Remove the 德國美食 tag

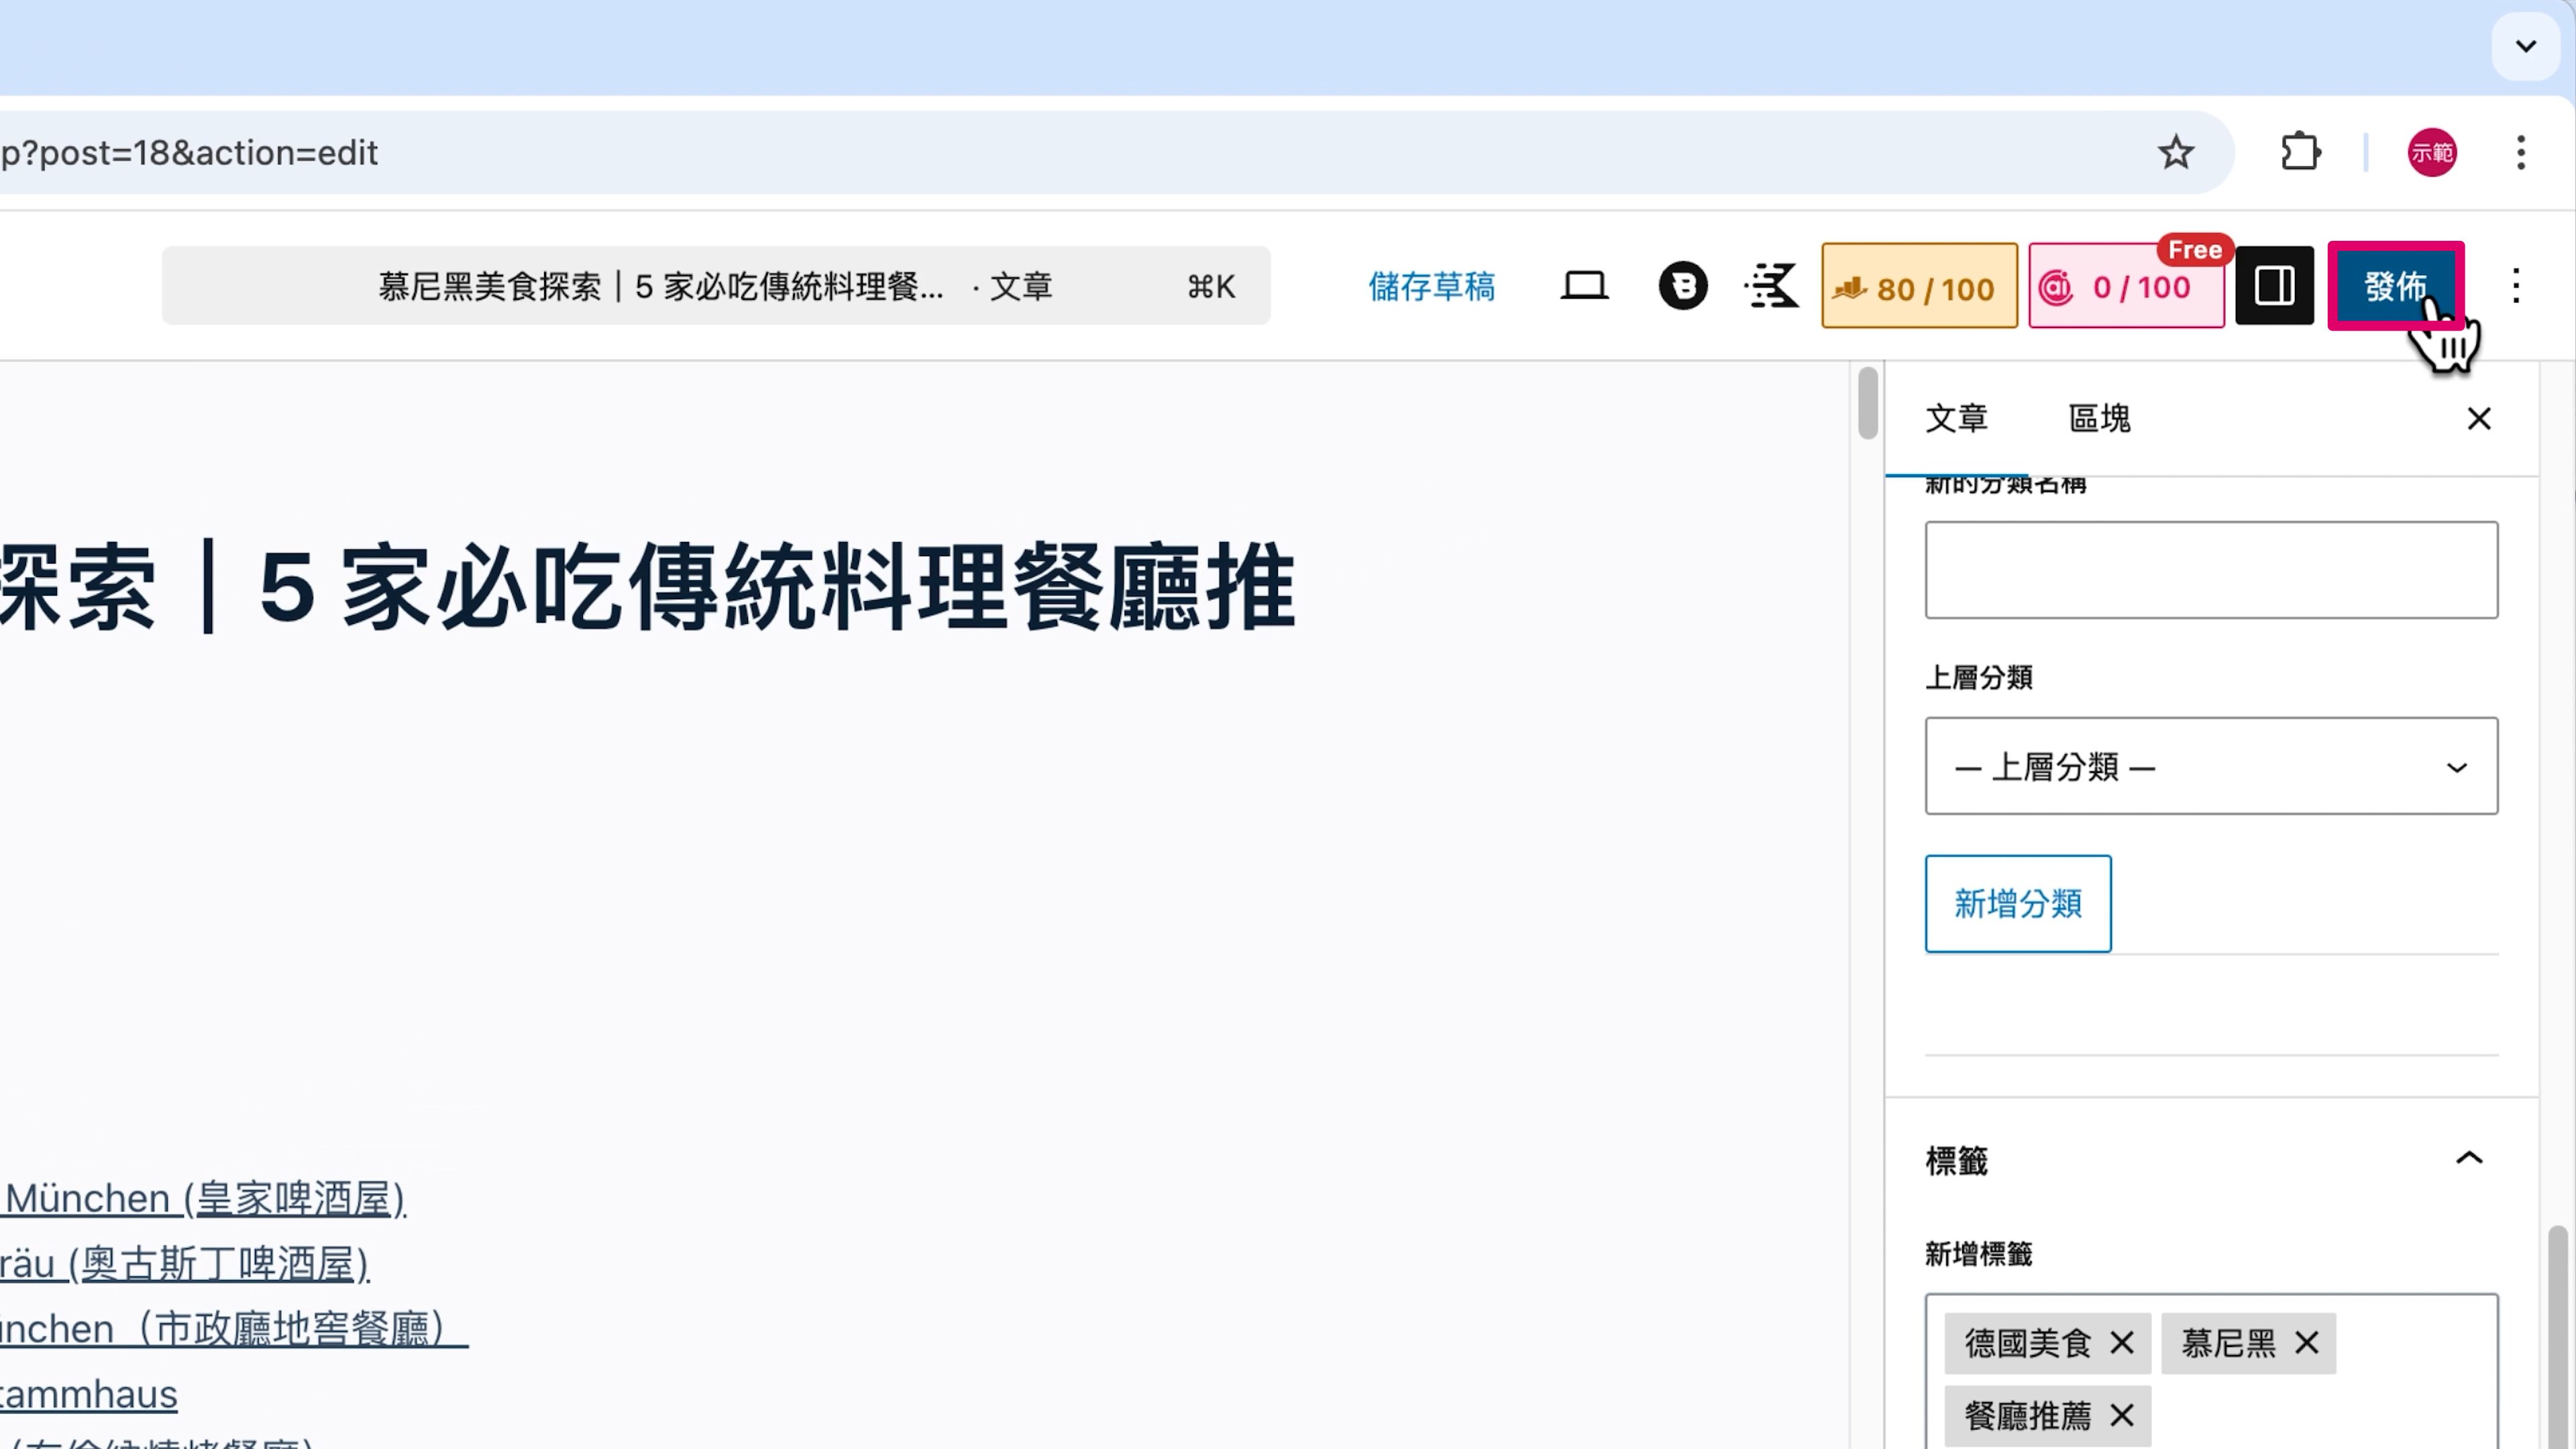click(x=2121, y=1343)
